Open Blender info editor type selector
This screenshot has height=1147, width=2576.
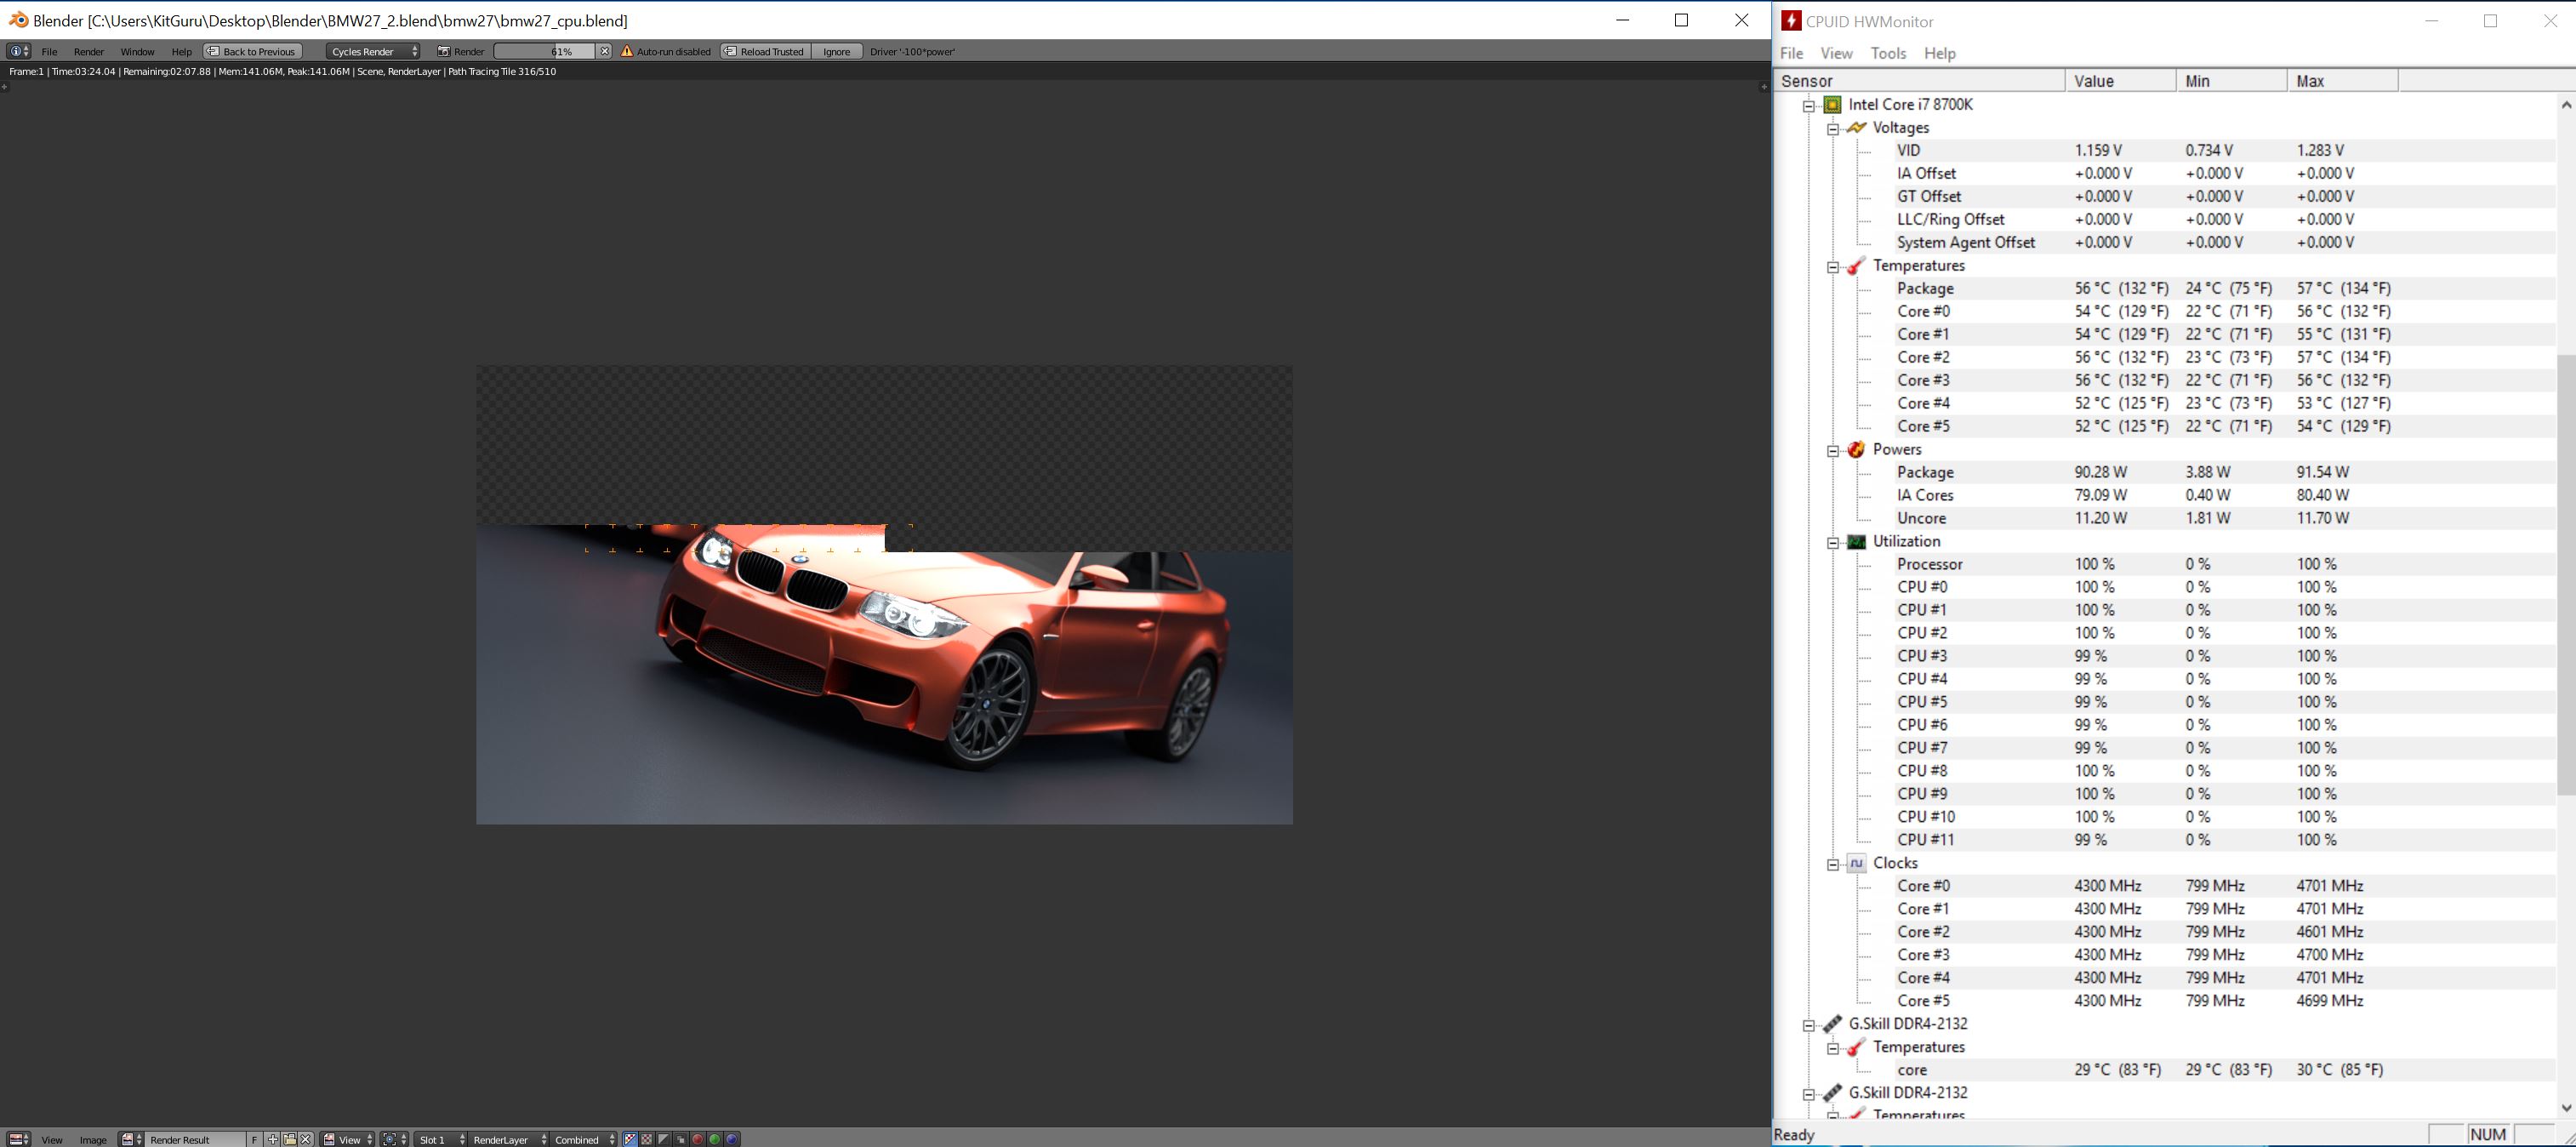(19, 51)
